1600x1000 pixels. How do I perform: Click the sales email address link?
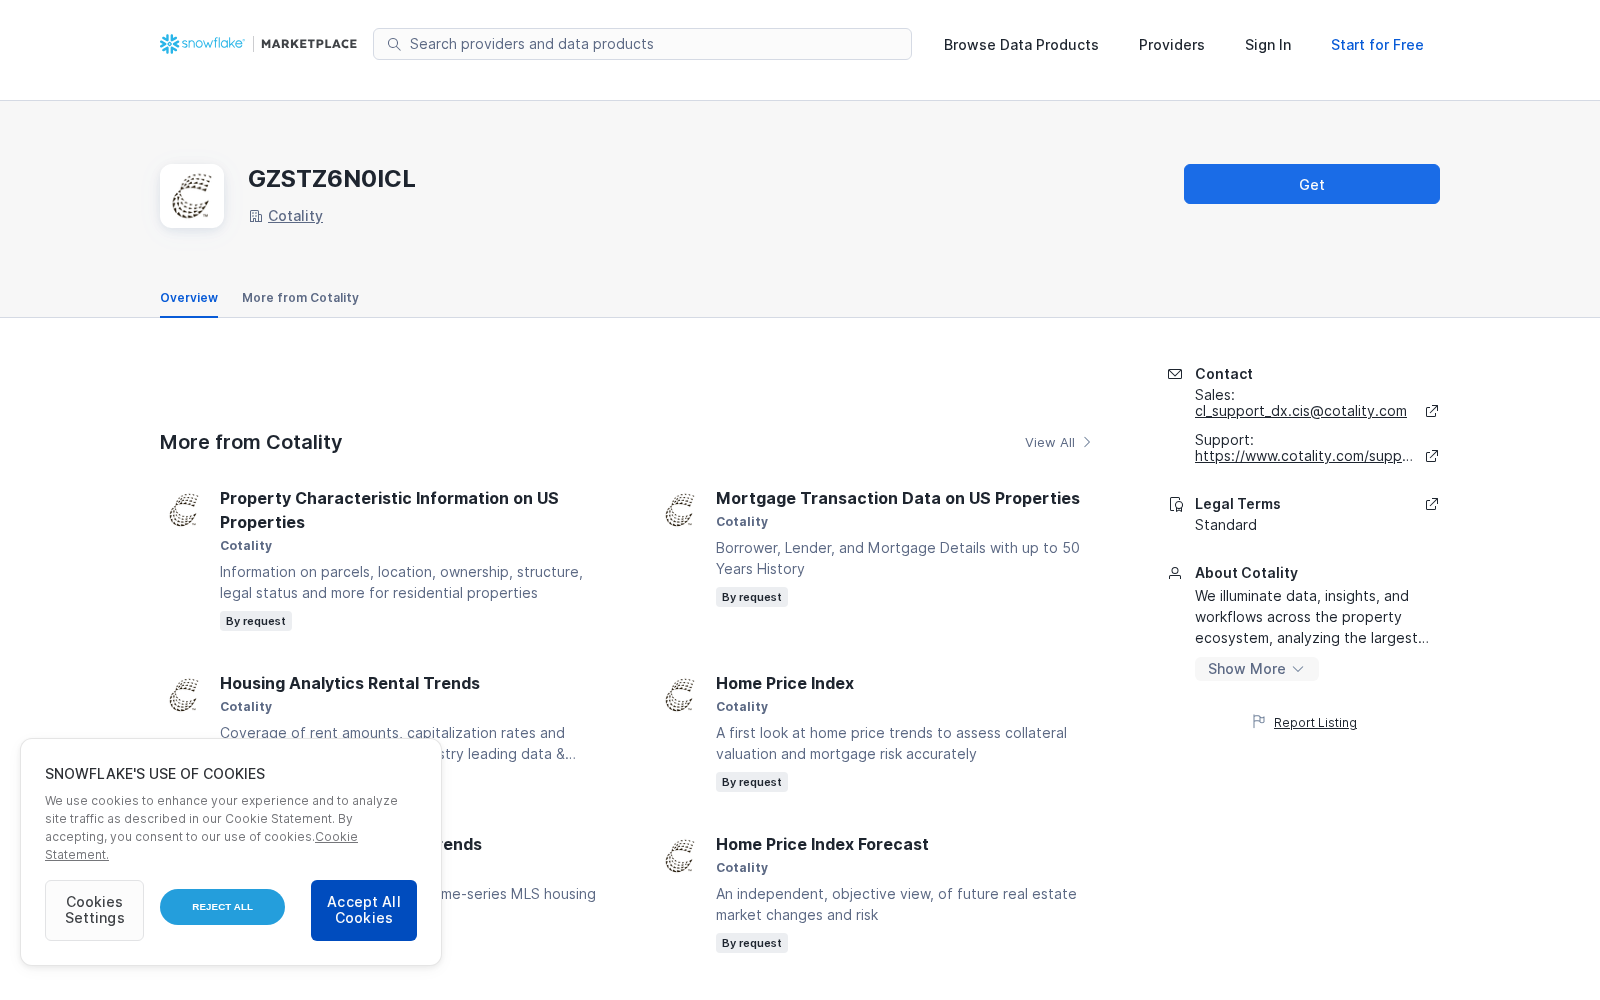pyautogui.click(x=1301, y=411)
